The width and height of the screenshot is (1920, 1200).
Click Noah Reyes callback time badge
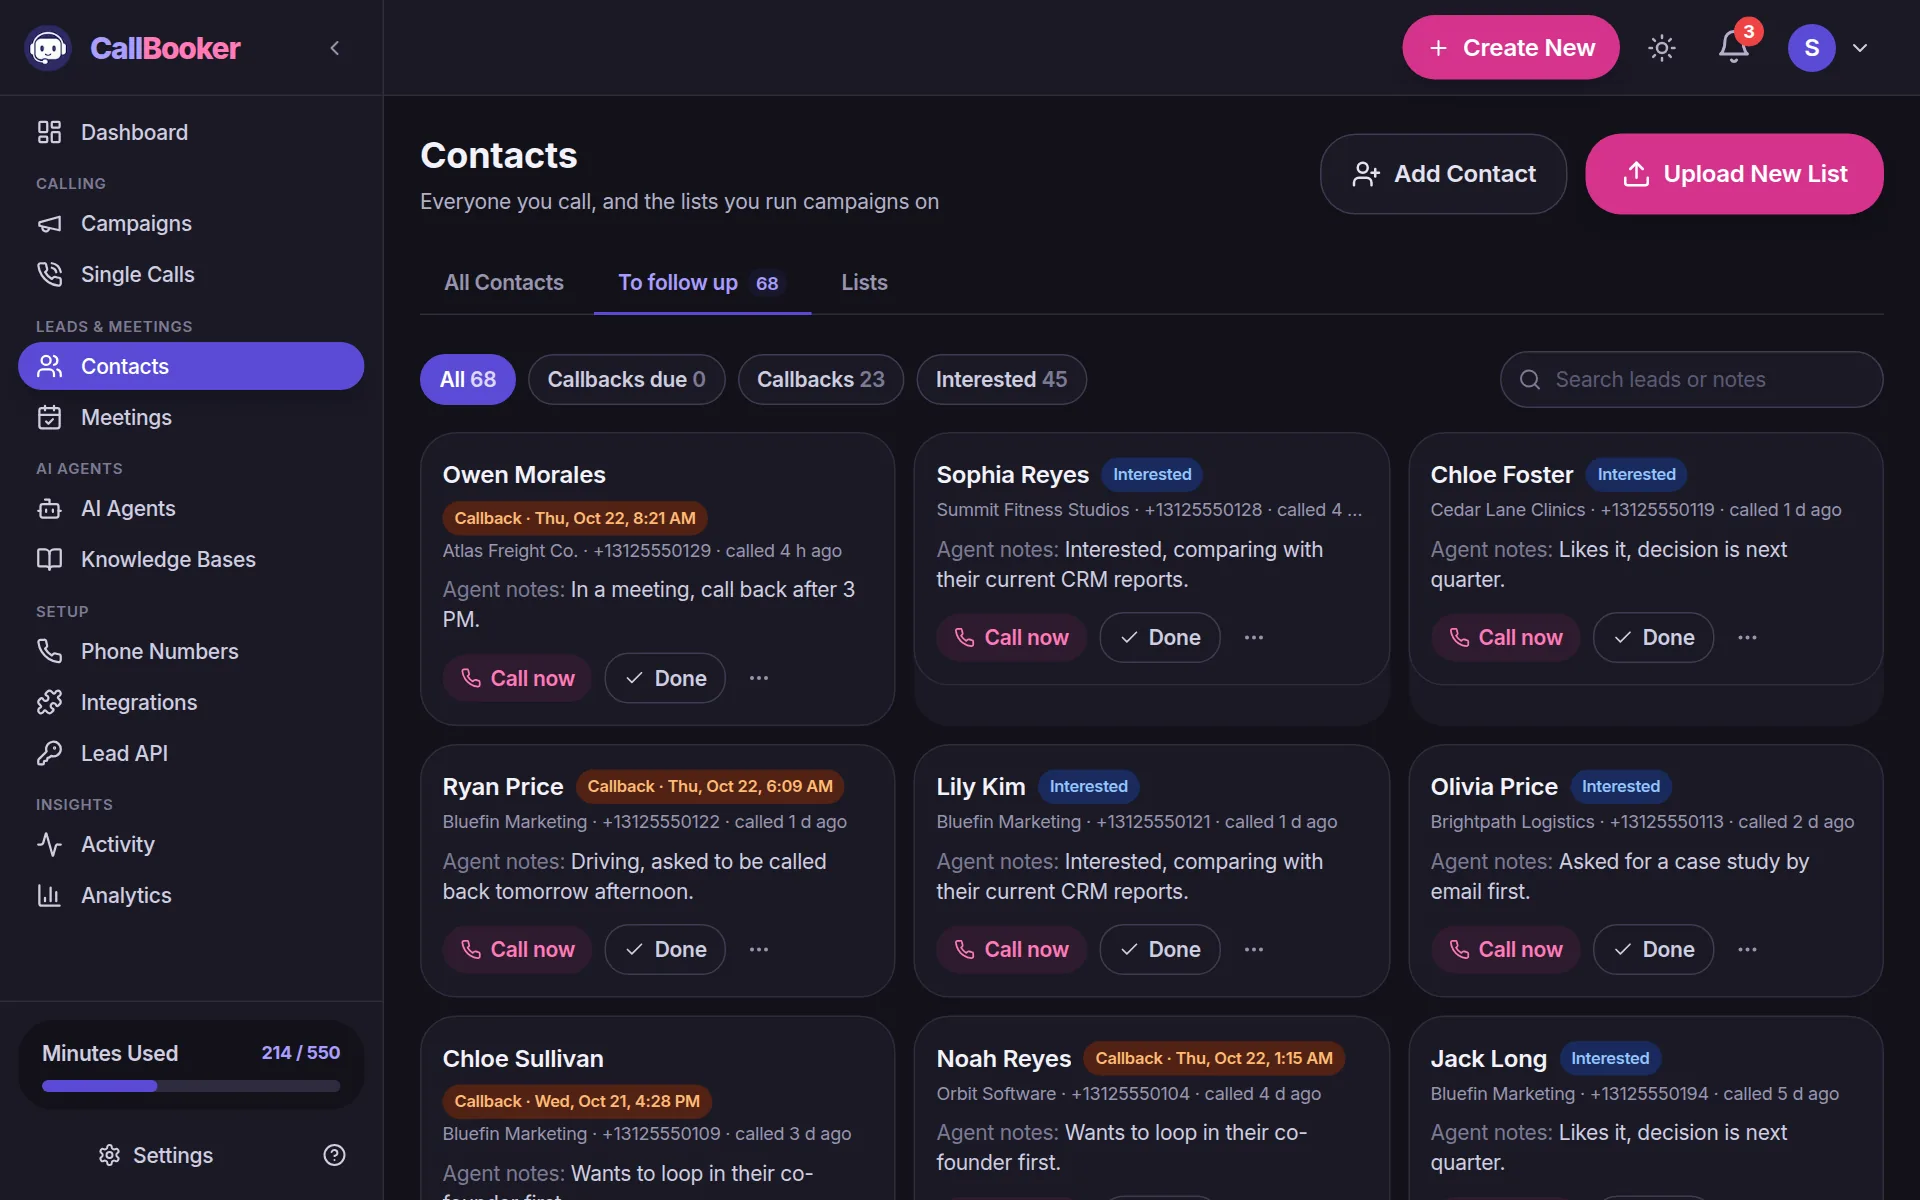click(x=1213, y=1058)
